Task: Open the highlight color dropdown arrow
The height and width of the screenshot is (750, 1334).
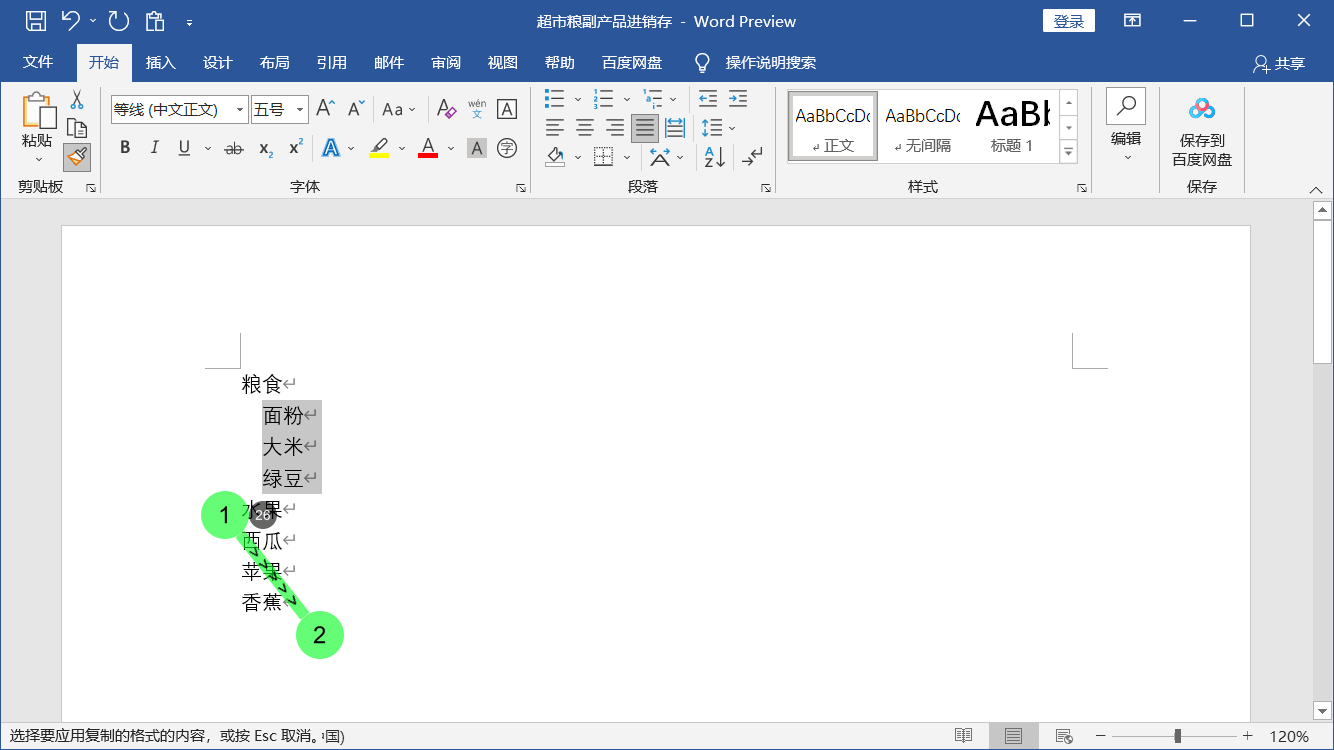Action: [x=402, y=148]
